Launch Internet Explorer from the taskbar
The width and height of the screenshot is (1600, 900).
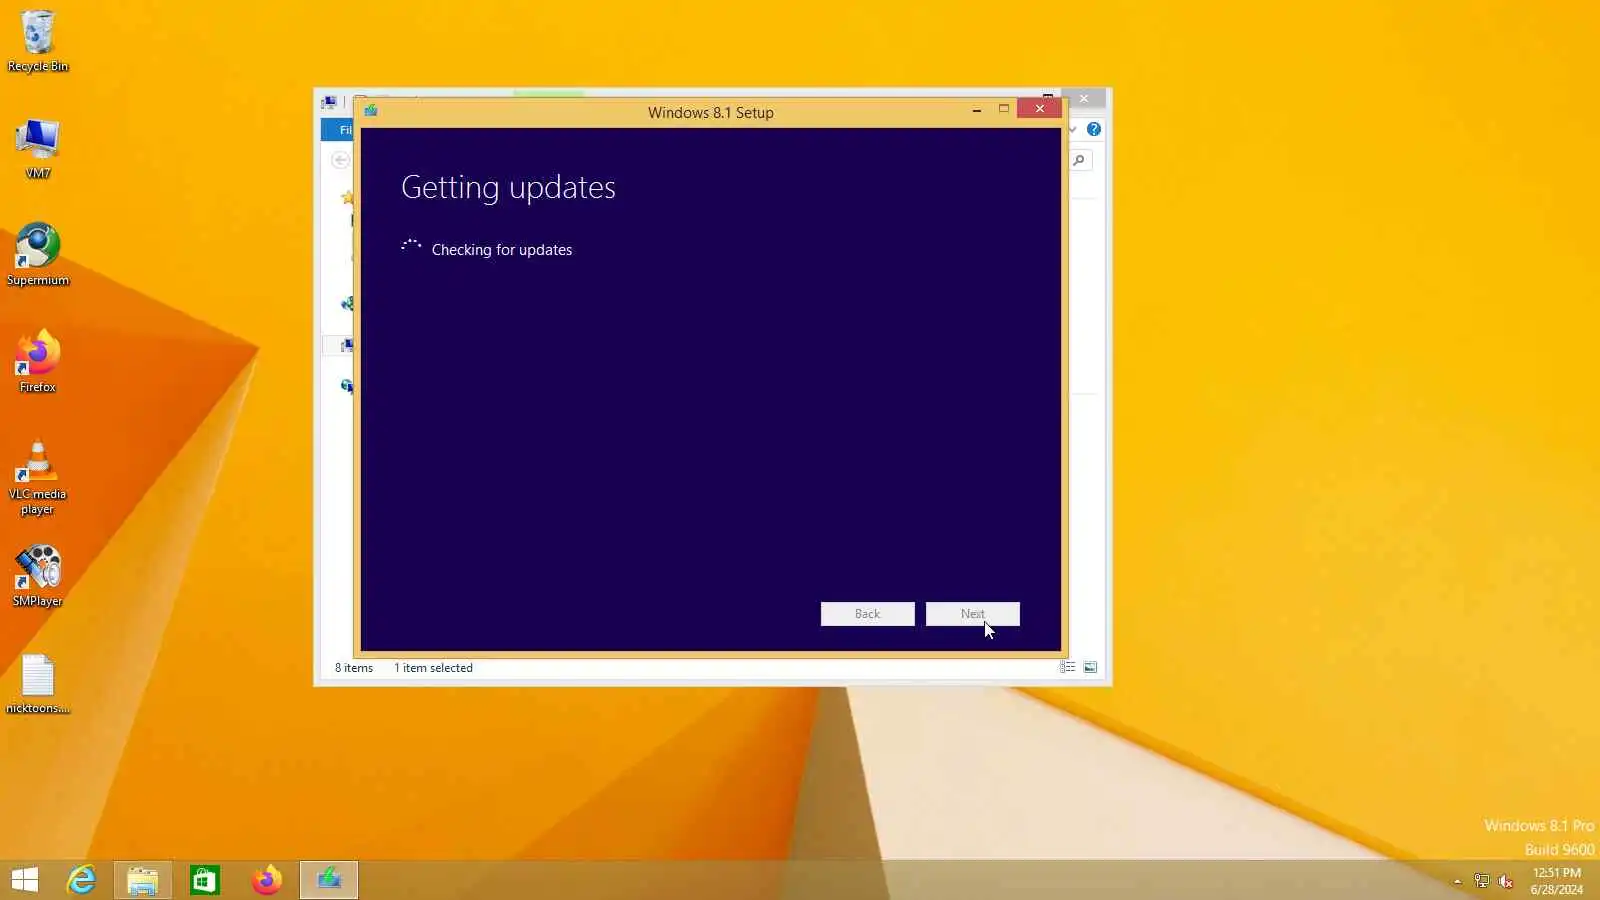(81, 880)
